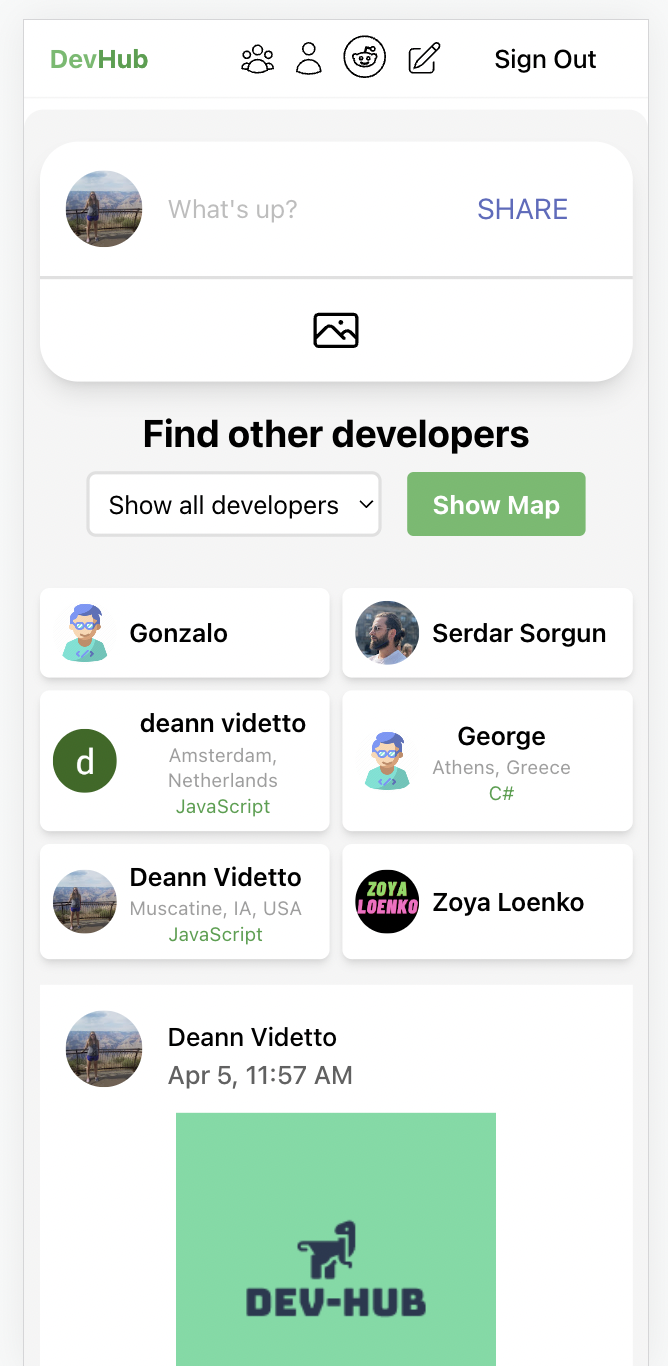Viewport: 668px width, 1366px height.
Task: Click Zoya Loenko's circular avatar
Action: point(387,901)
